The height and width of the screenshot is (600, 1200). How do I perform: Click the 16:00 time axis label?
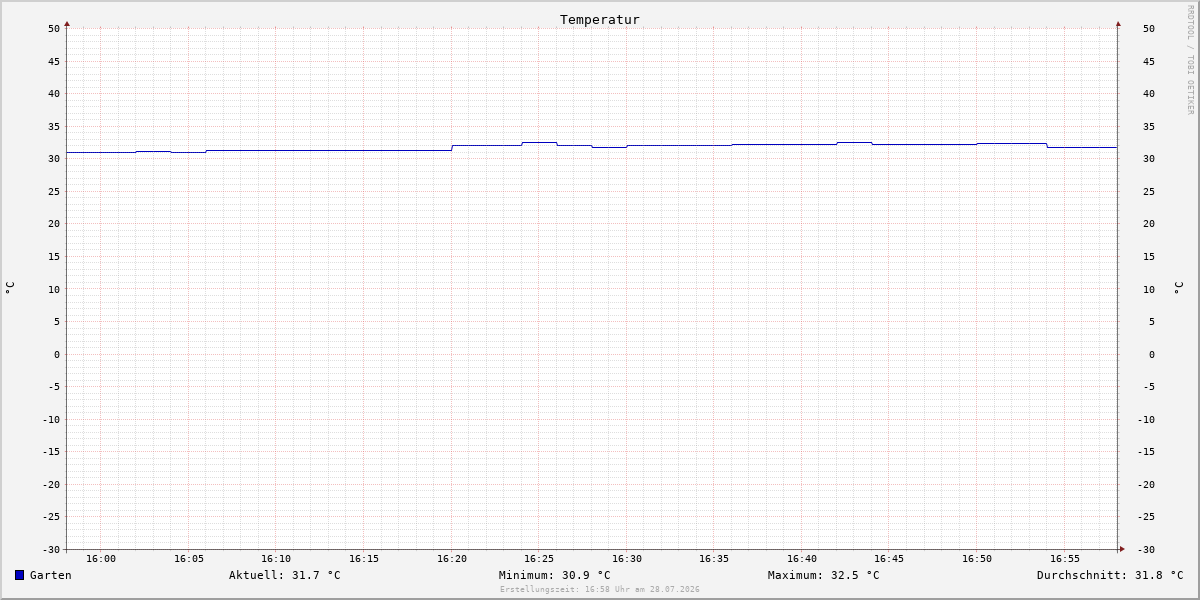tap(101, 559)
